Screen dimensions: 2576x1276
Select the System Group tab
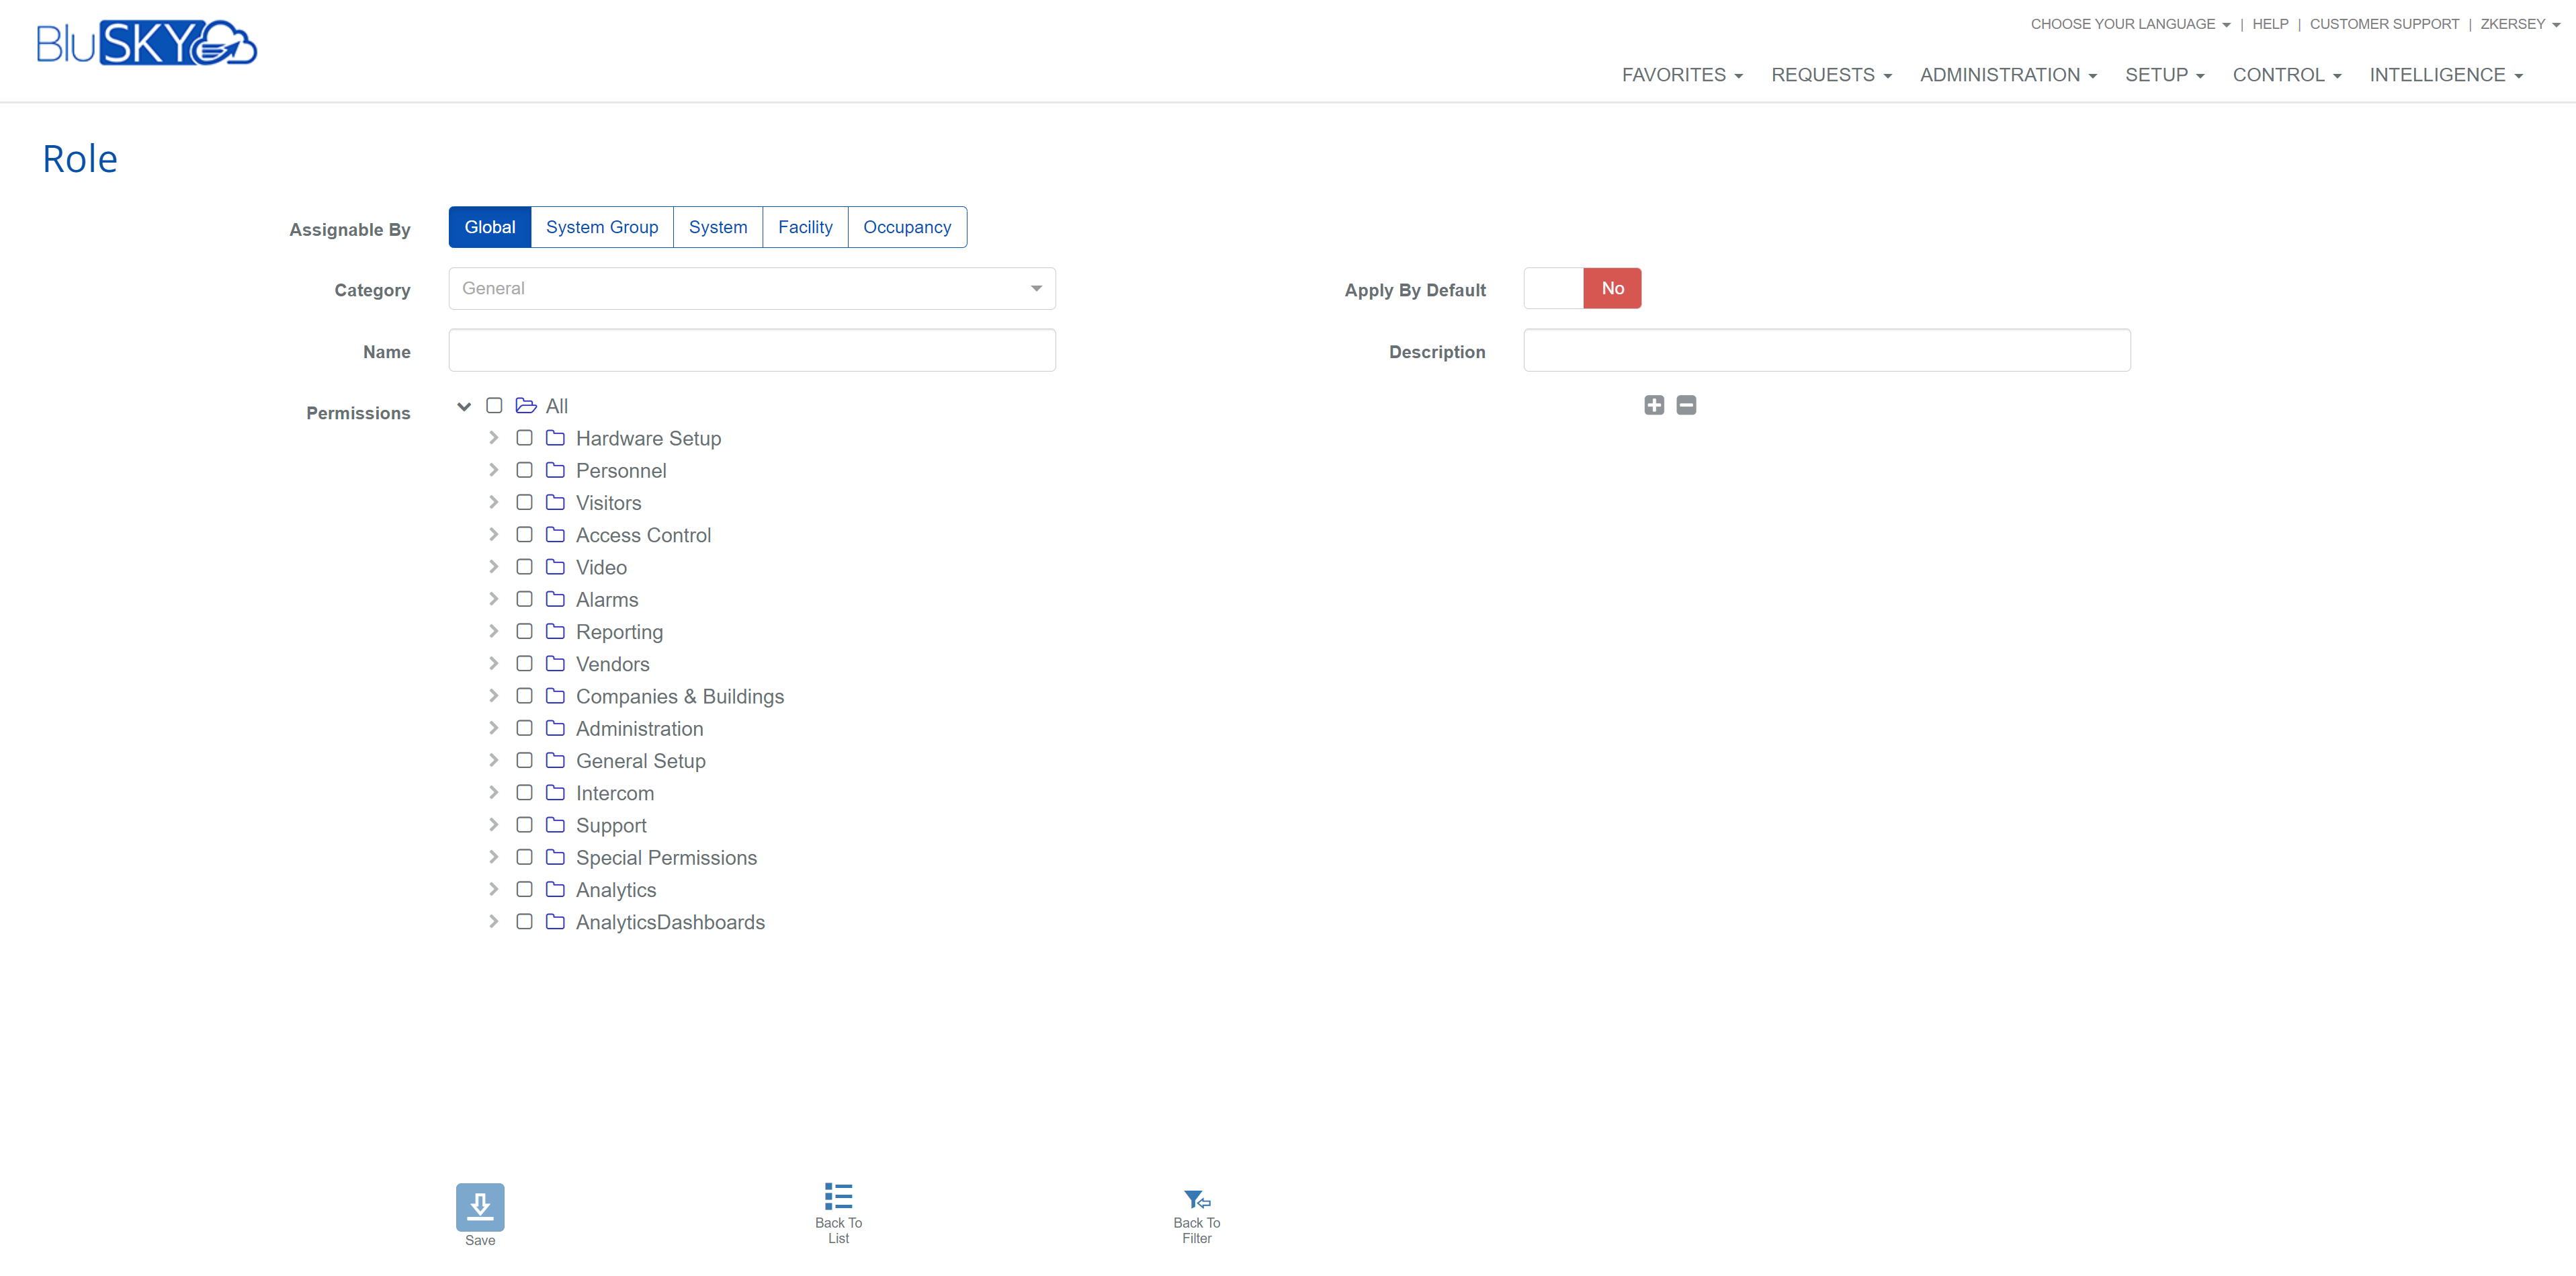[x=601, y=227]
